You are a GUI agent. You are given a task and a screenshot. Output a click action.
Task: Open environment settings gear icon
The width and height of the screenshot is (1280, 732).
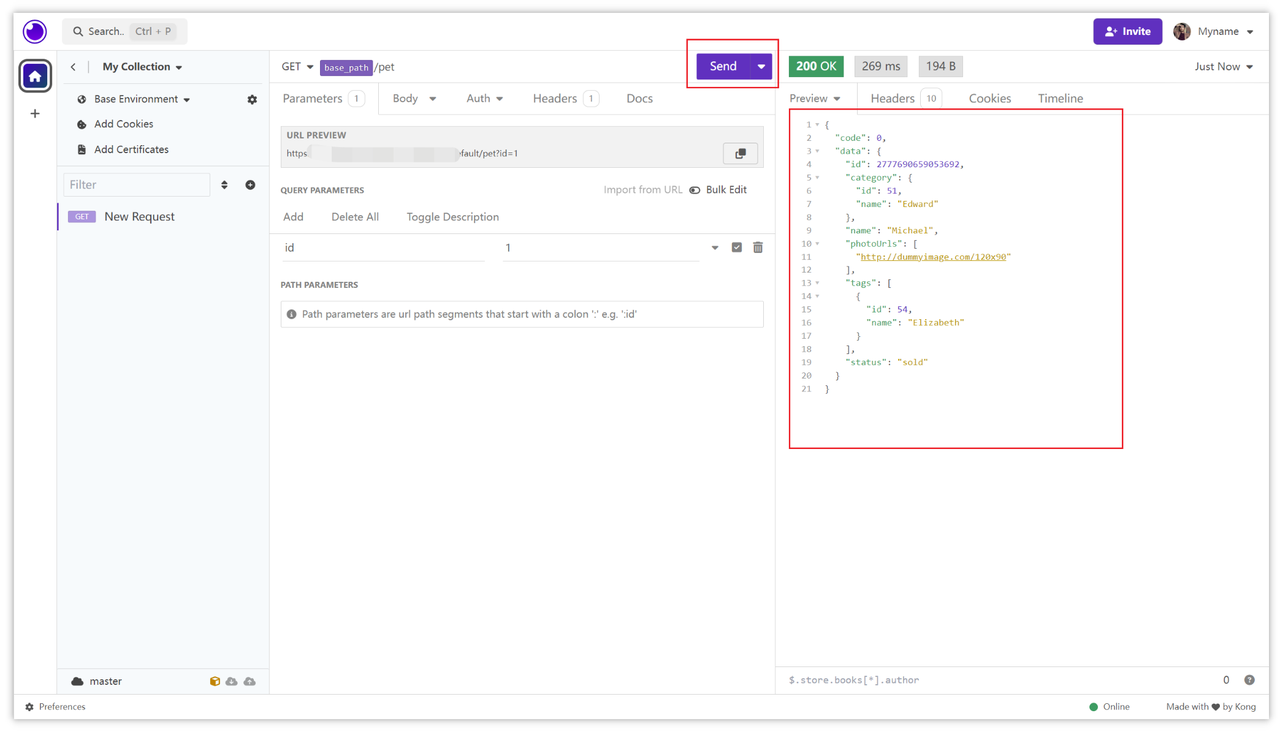(252, 99)
